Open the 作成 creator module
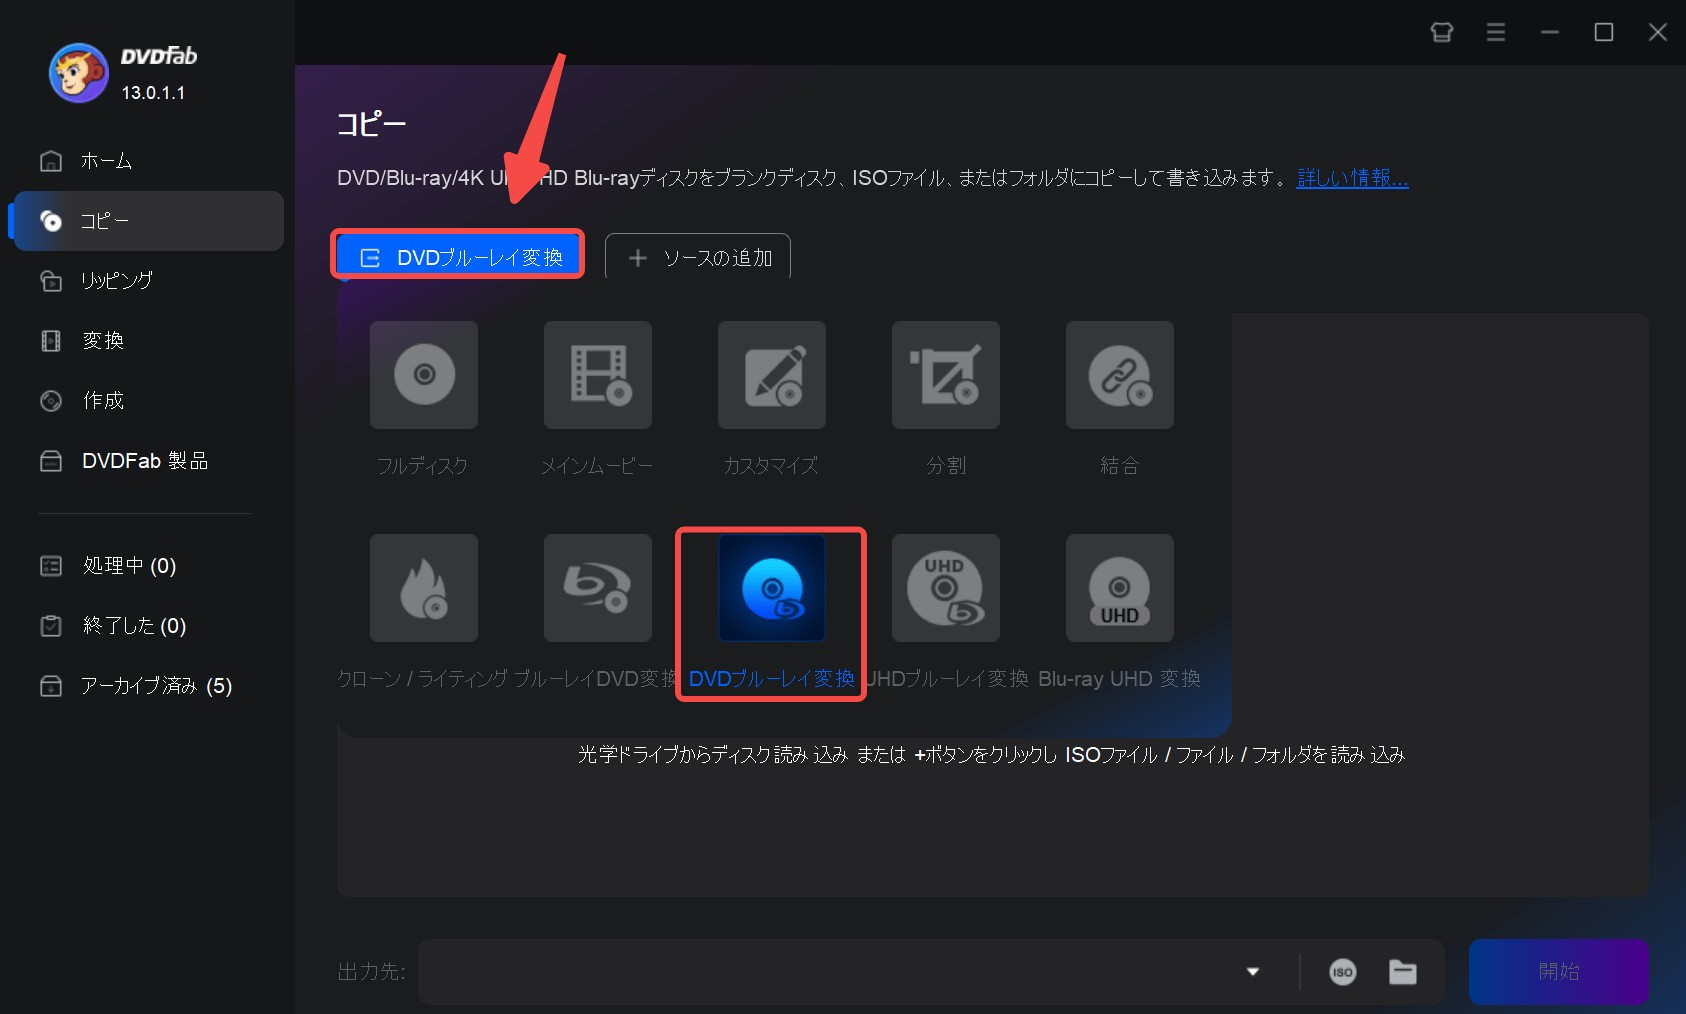The image size is (1686, 1014). [148, 400]
